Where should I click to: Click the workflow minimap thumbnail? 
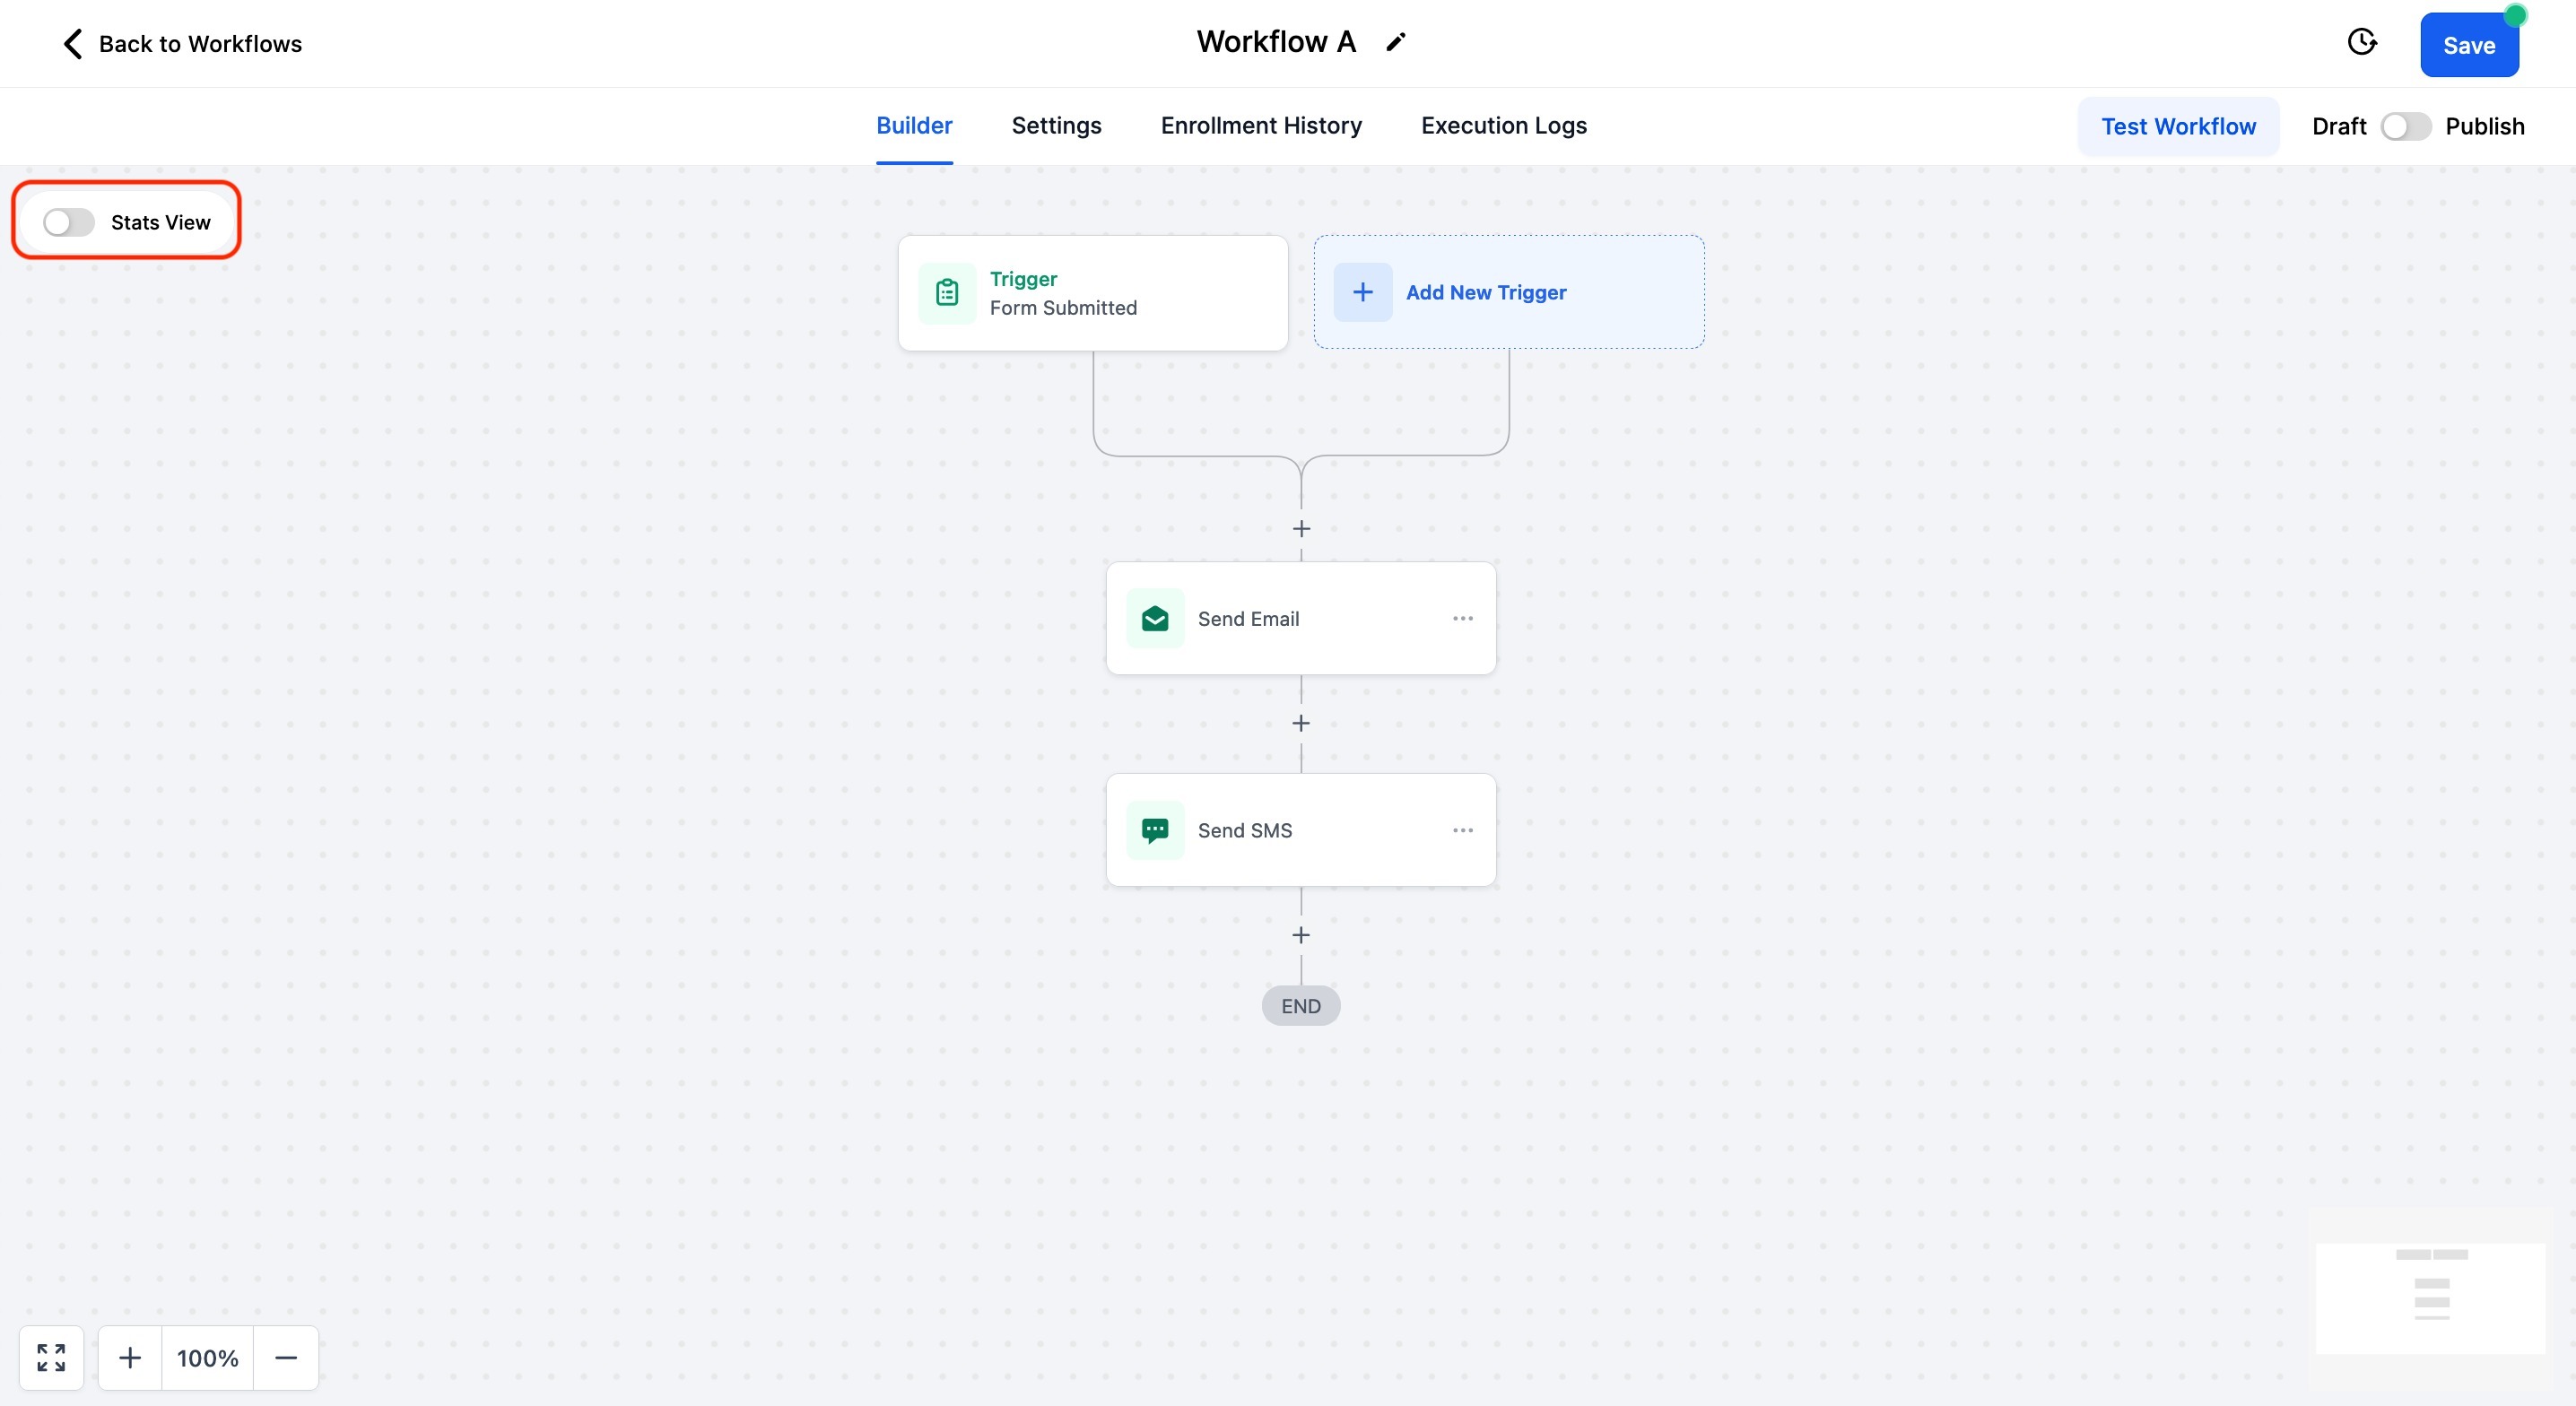click(2430, 1297)
